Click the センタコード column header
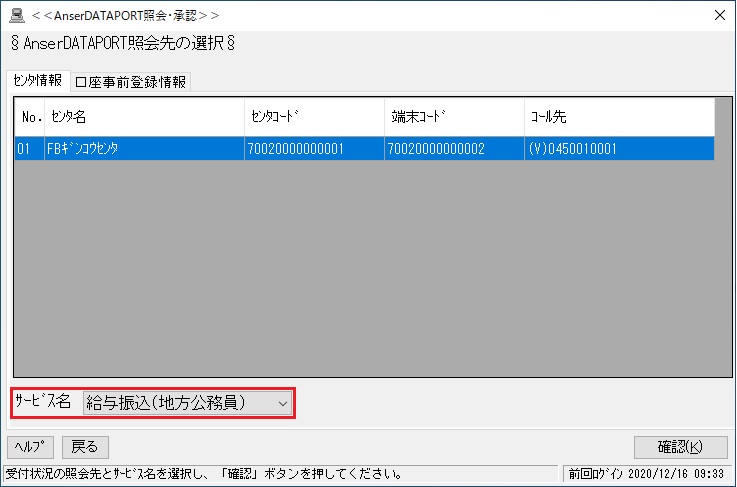This screenshot has height=487, width=737. 314,117
